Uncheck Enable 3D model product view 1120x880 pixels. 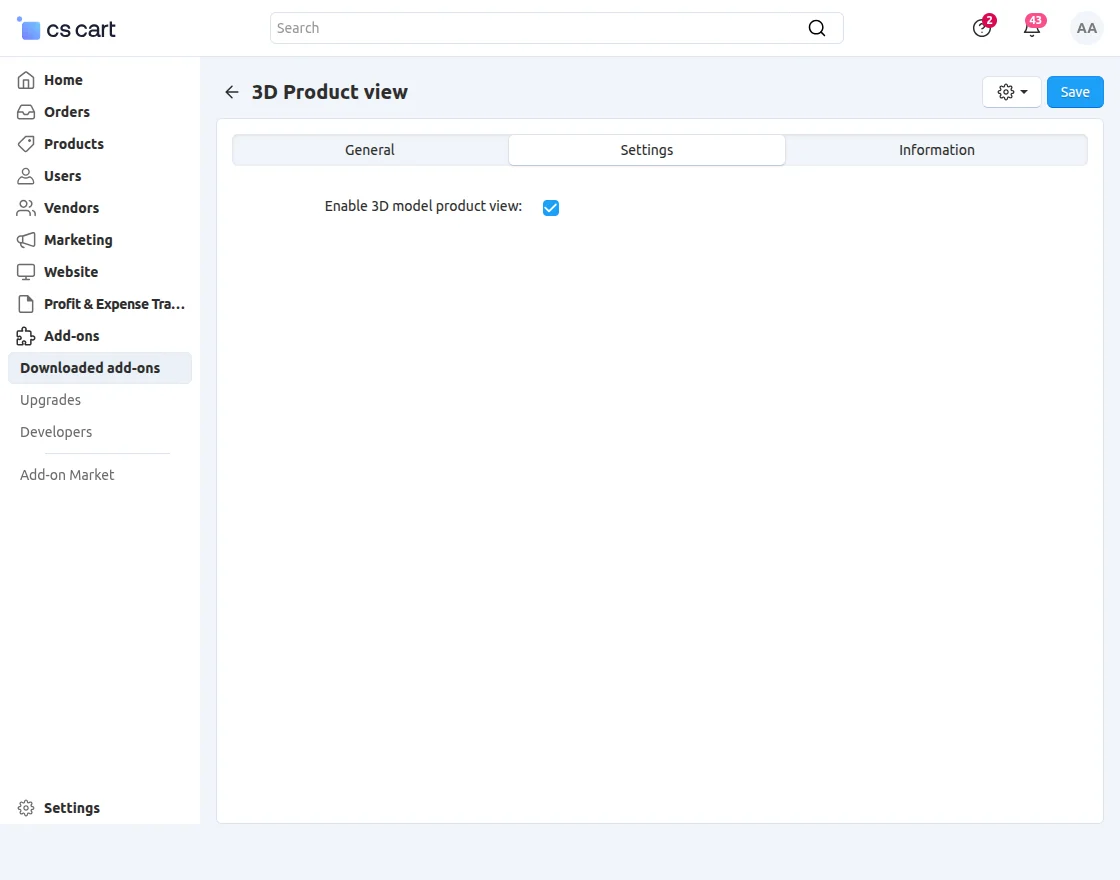coord(551,208)
